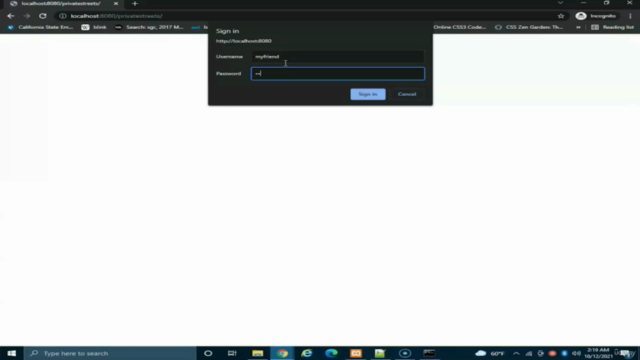Viewport: 640px width, 360px height.
Task: Click the blue Bluetooth-style tray icon
Action: [564, 353]
